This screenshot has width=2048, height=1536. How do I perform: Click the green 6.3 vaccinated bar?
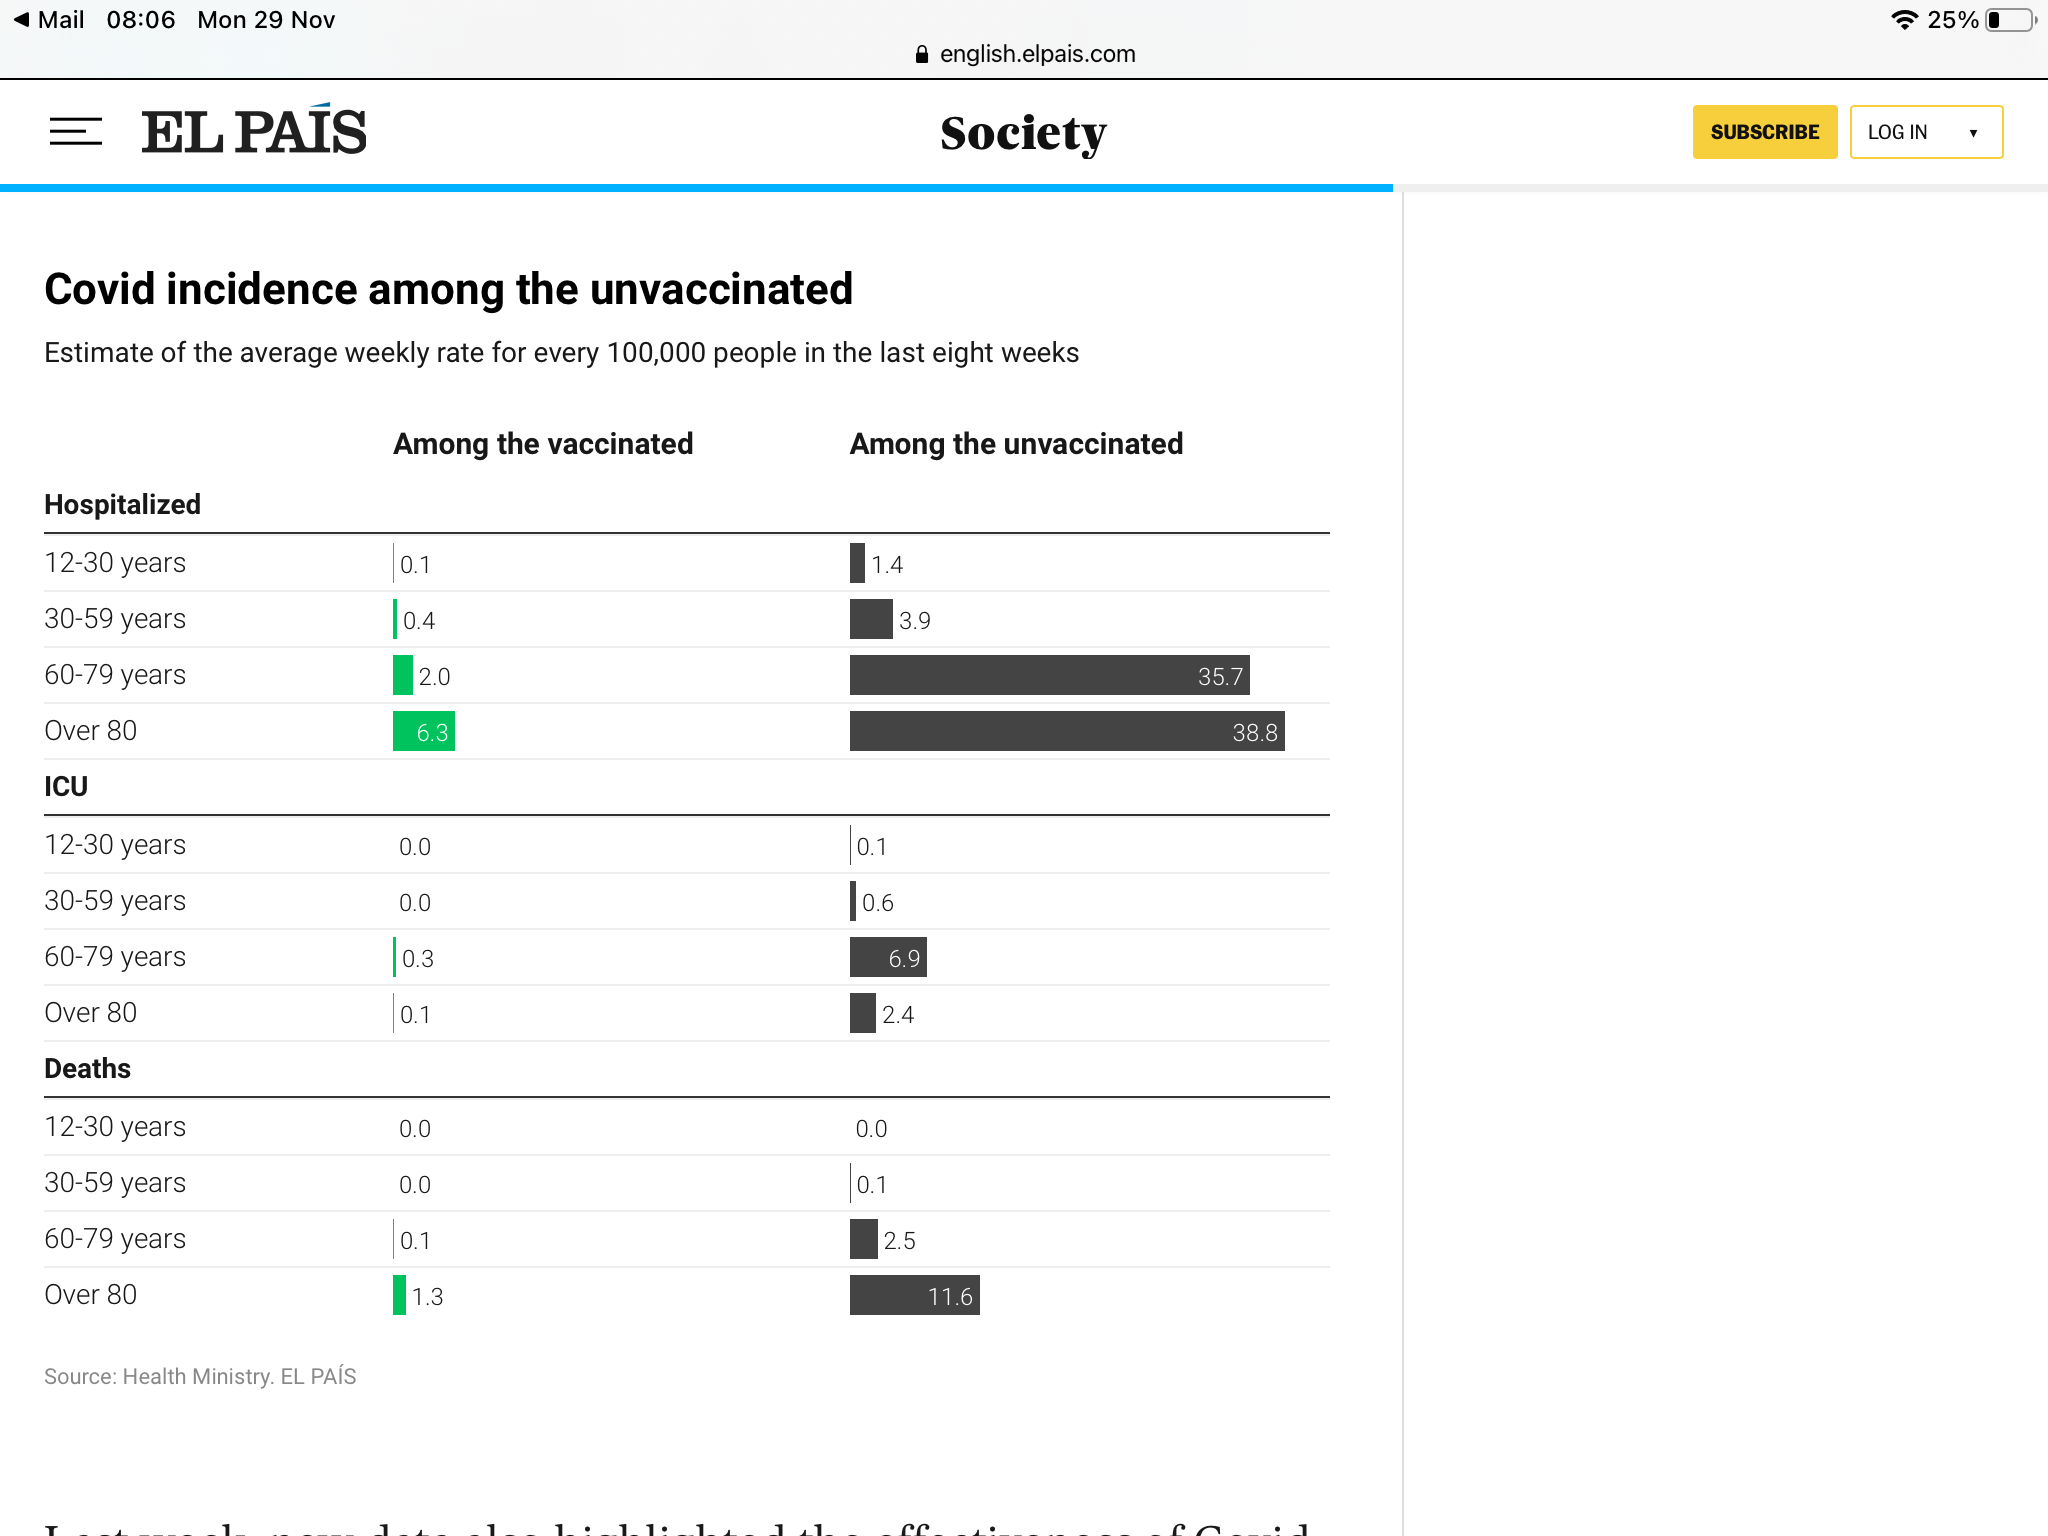pyautogui.click(x=424, y=731)
